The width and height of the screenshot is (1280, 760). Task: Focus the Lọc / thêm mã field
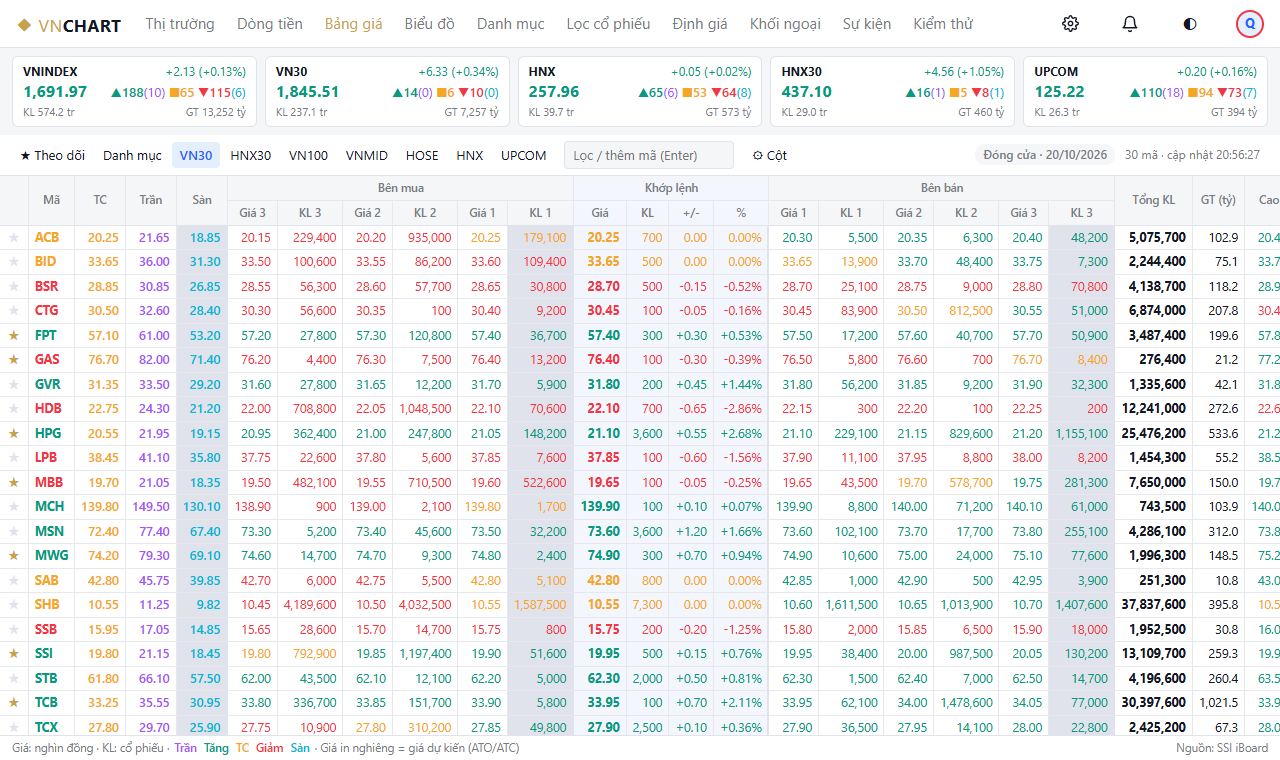[649, 155]
